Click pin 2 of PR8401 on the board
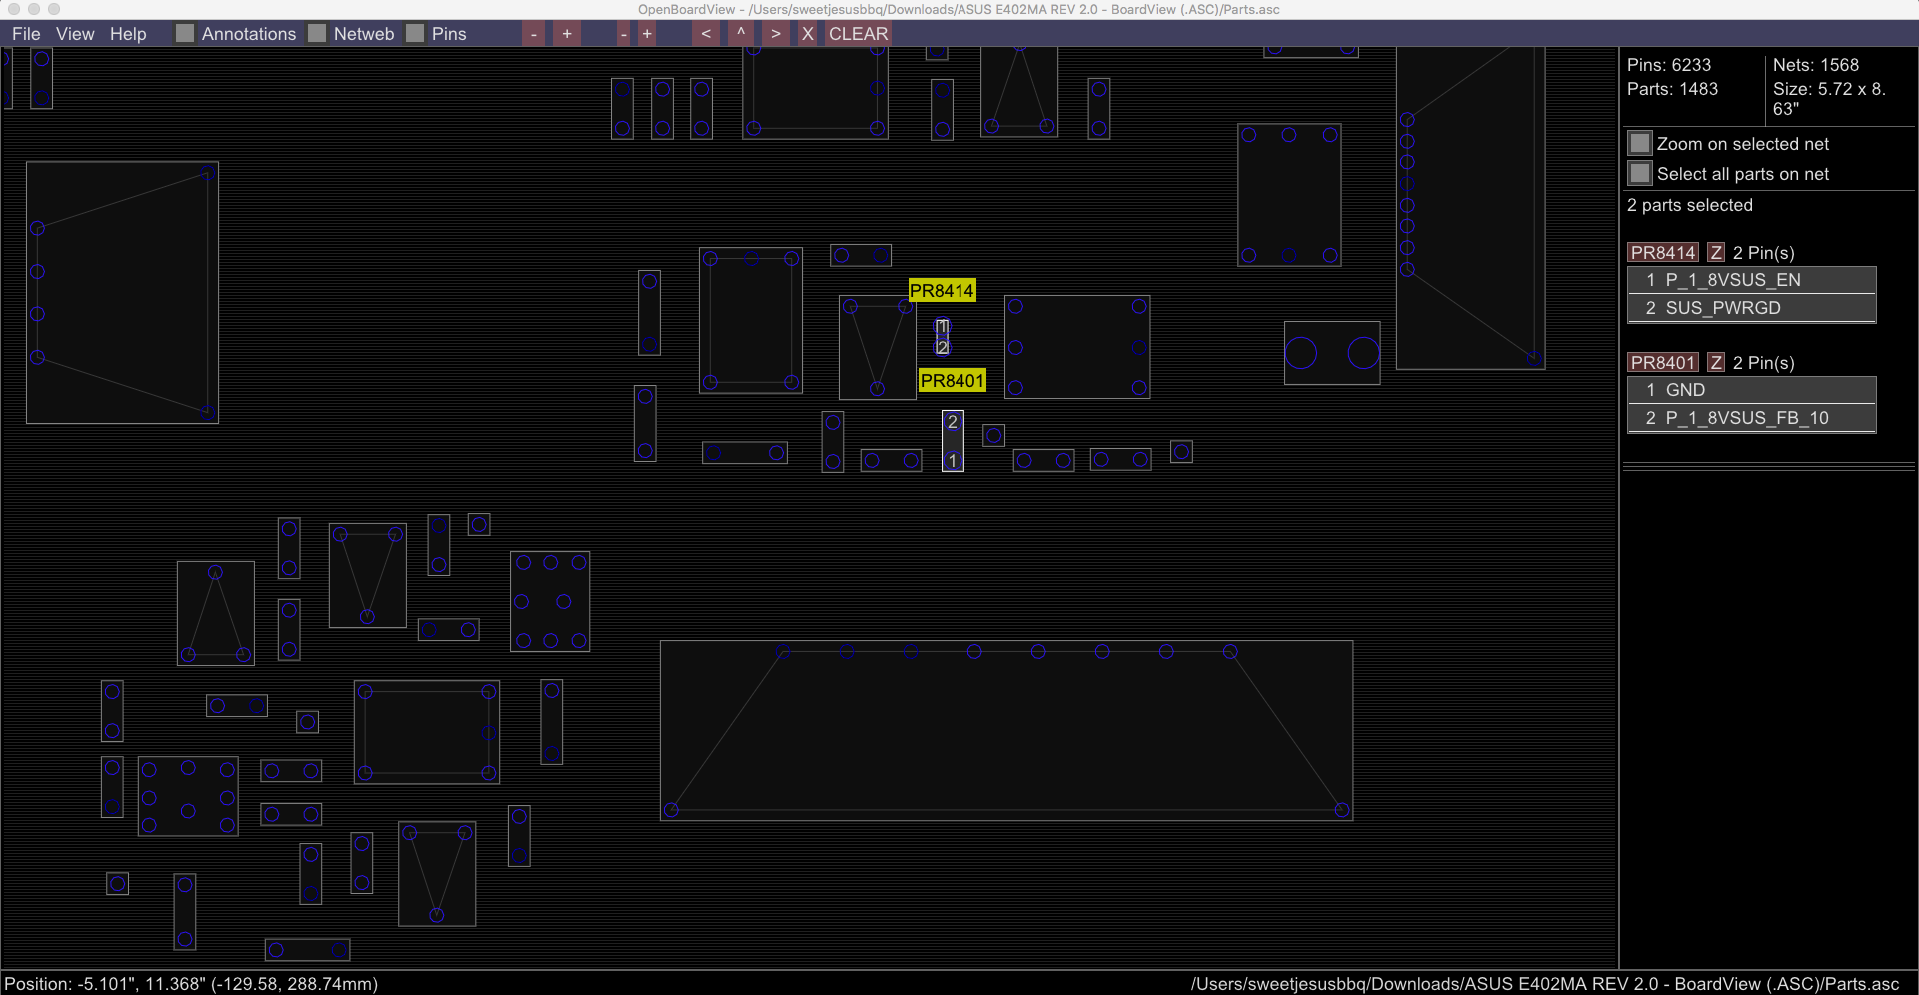 coord(953,422)
